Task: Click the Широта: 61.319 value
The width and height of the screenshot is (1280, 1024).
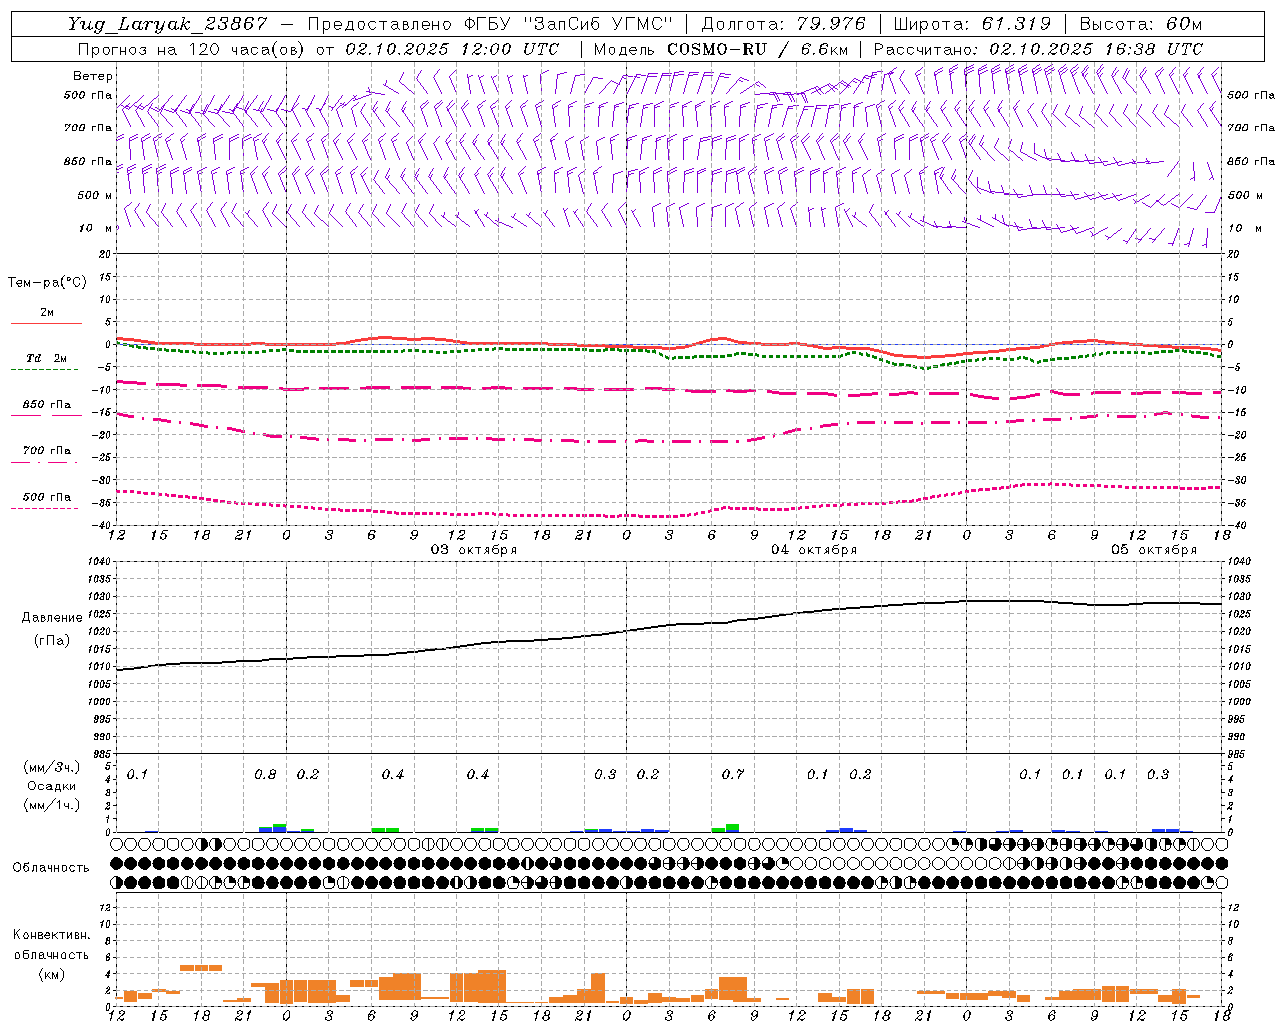Action: (x=972, y=24)
